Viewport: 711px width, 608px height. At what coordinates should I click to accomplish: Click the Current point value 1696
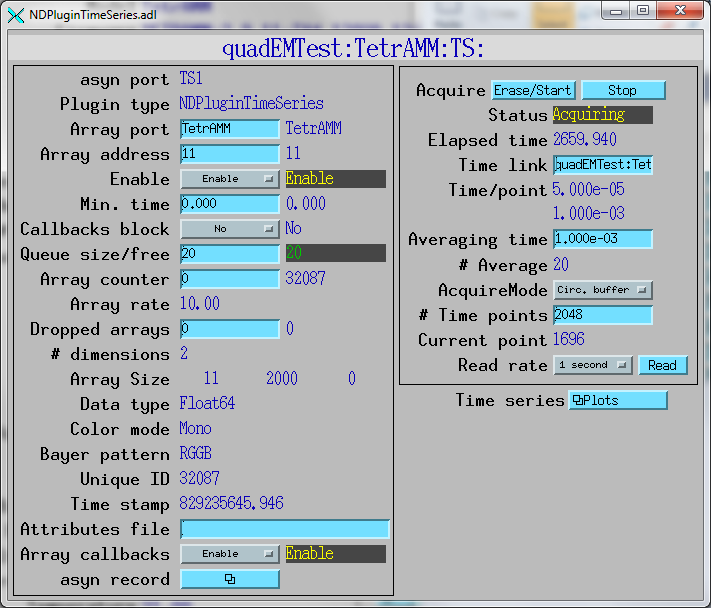point(569,339)
